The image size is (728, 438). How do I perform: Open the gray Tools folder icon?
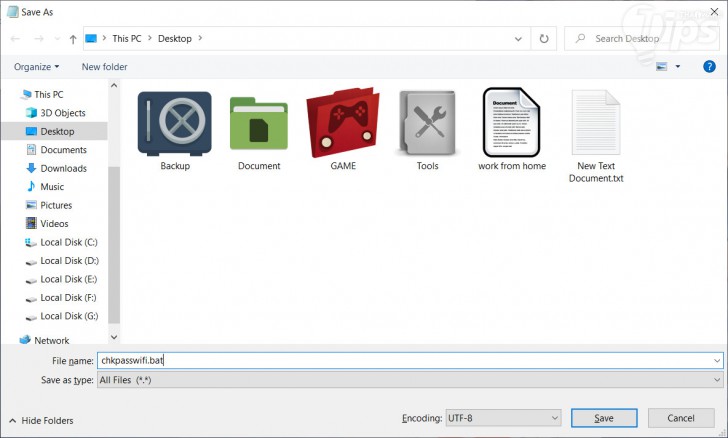click(x=427, y=123)
